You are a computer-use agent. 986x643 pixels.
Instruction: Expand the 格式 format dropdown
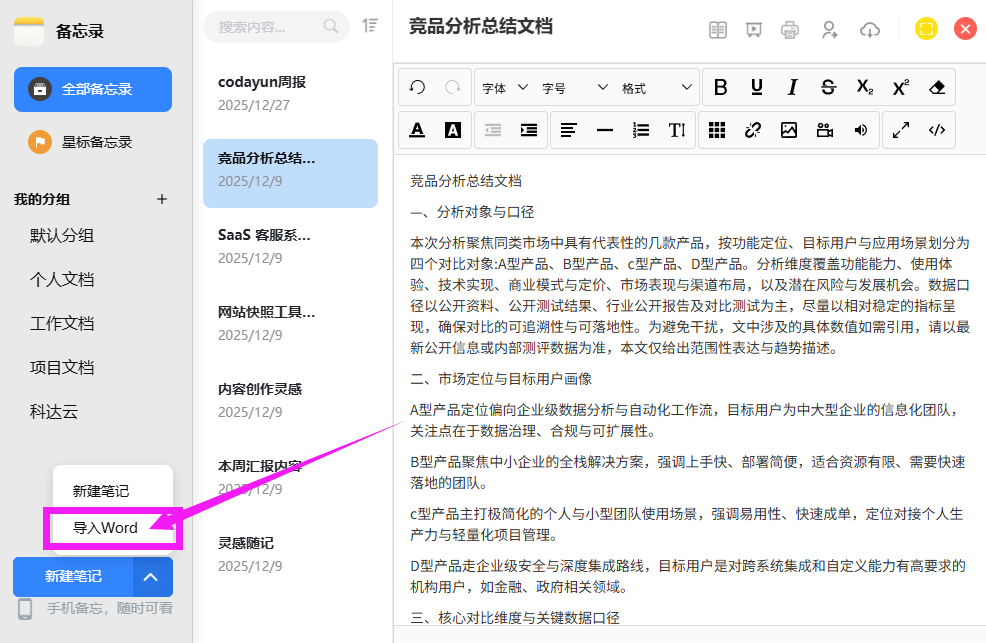pyautogui.click(x=656, y=88)
